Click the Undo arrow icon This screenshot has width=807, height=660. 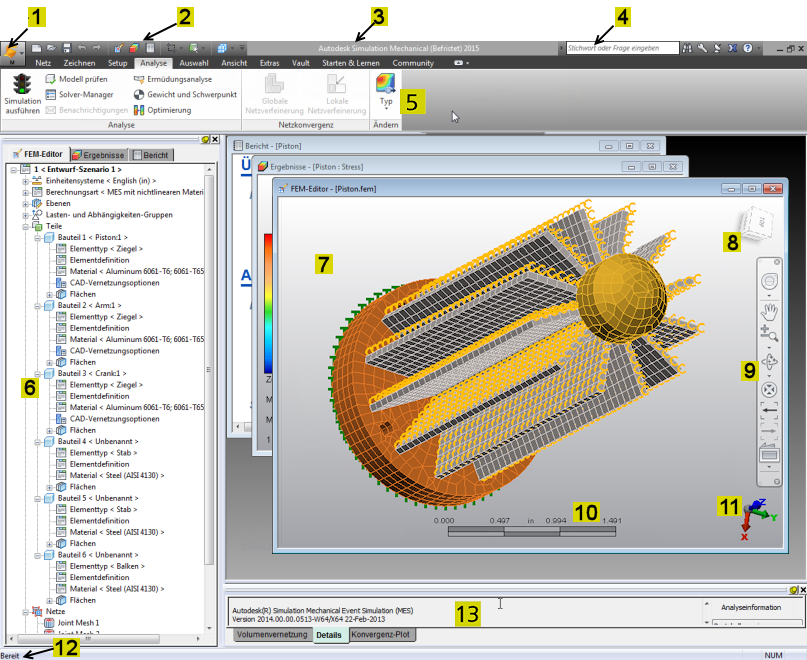[81, 48]
